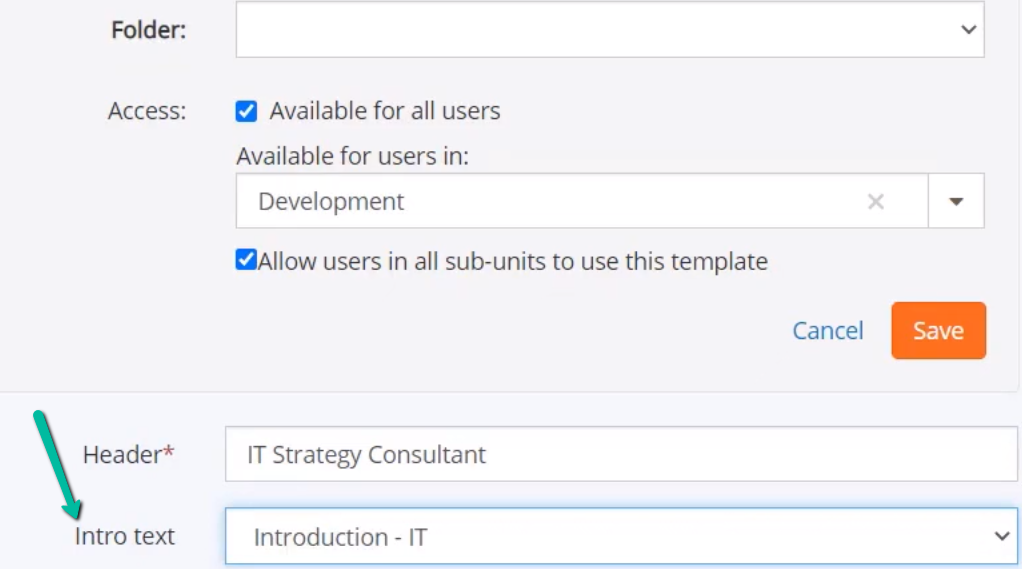Click the Header required field label
Viewport: 1022px width, 569px height.
(x=128, y=454)
